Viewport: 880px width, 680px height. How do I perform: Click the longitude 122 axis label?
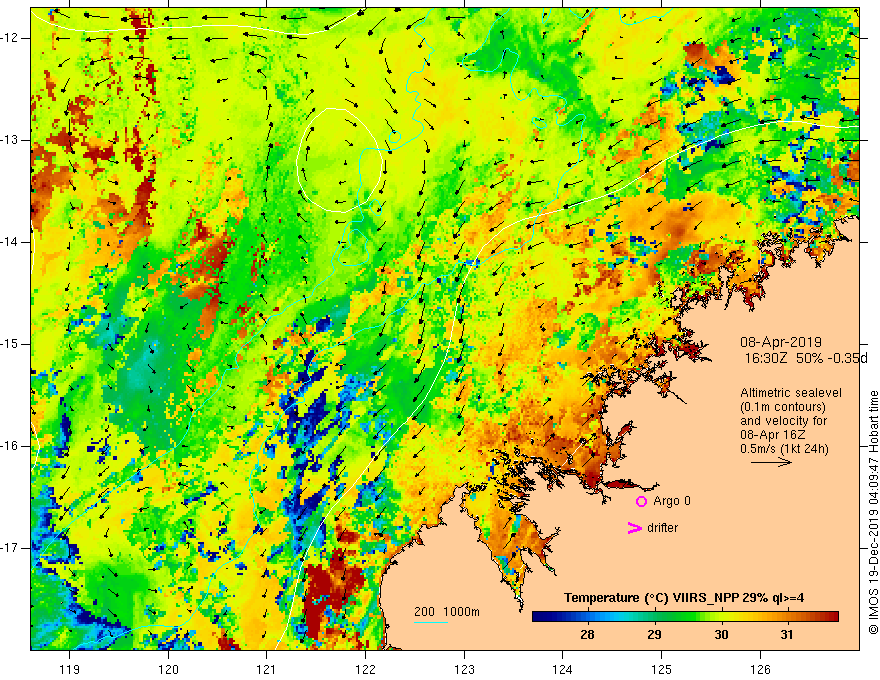365,669
